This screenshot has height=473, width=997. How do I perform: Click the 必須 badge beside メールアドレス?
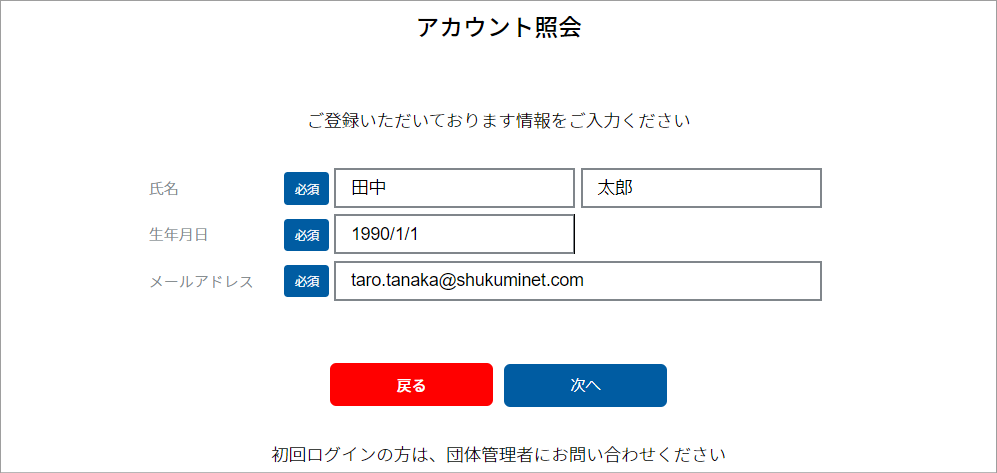click(x=306, y=282)
